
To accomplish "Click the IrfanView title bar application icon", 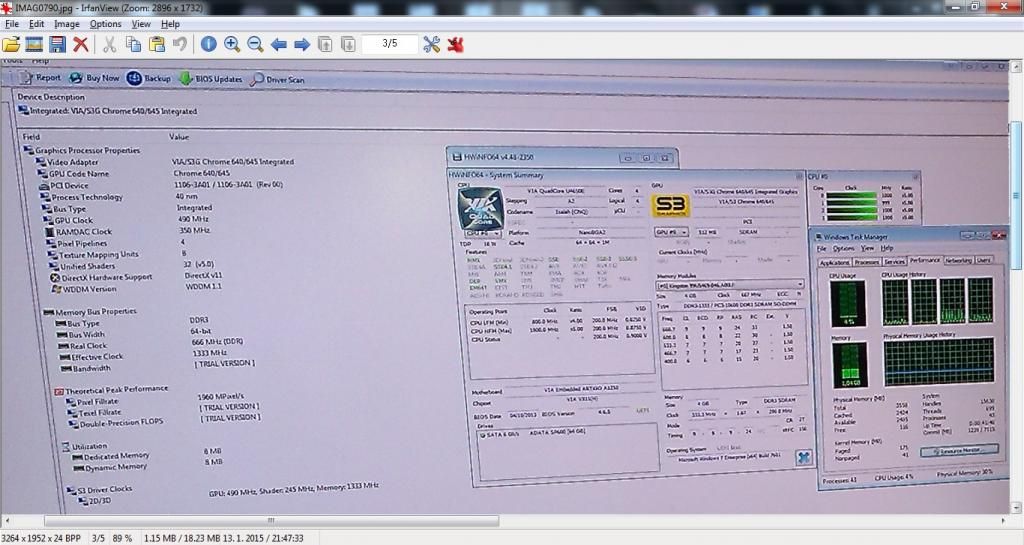I will pyautogui.click(x=7, y=7).
